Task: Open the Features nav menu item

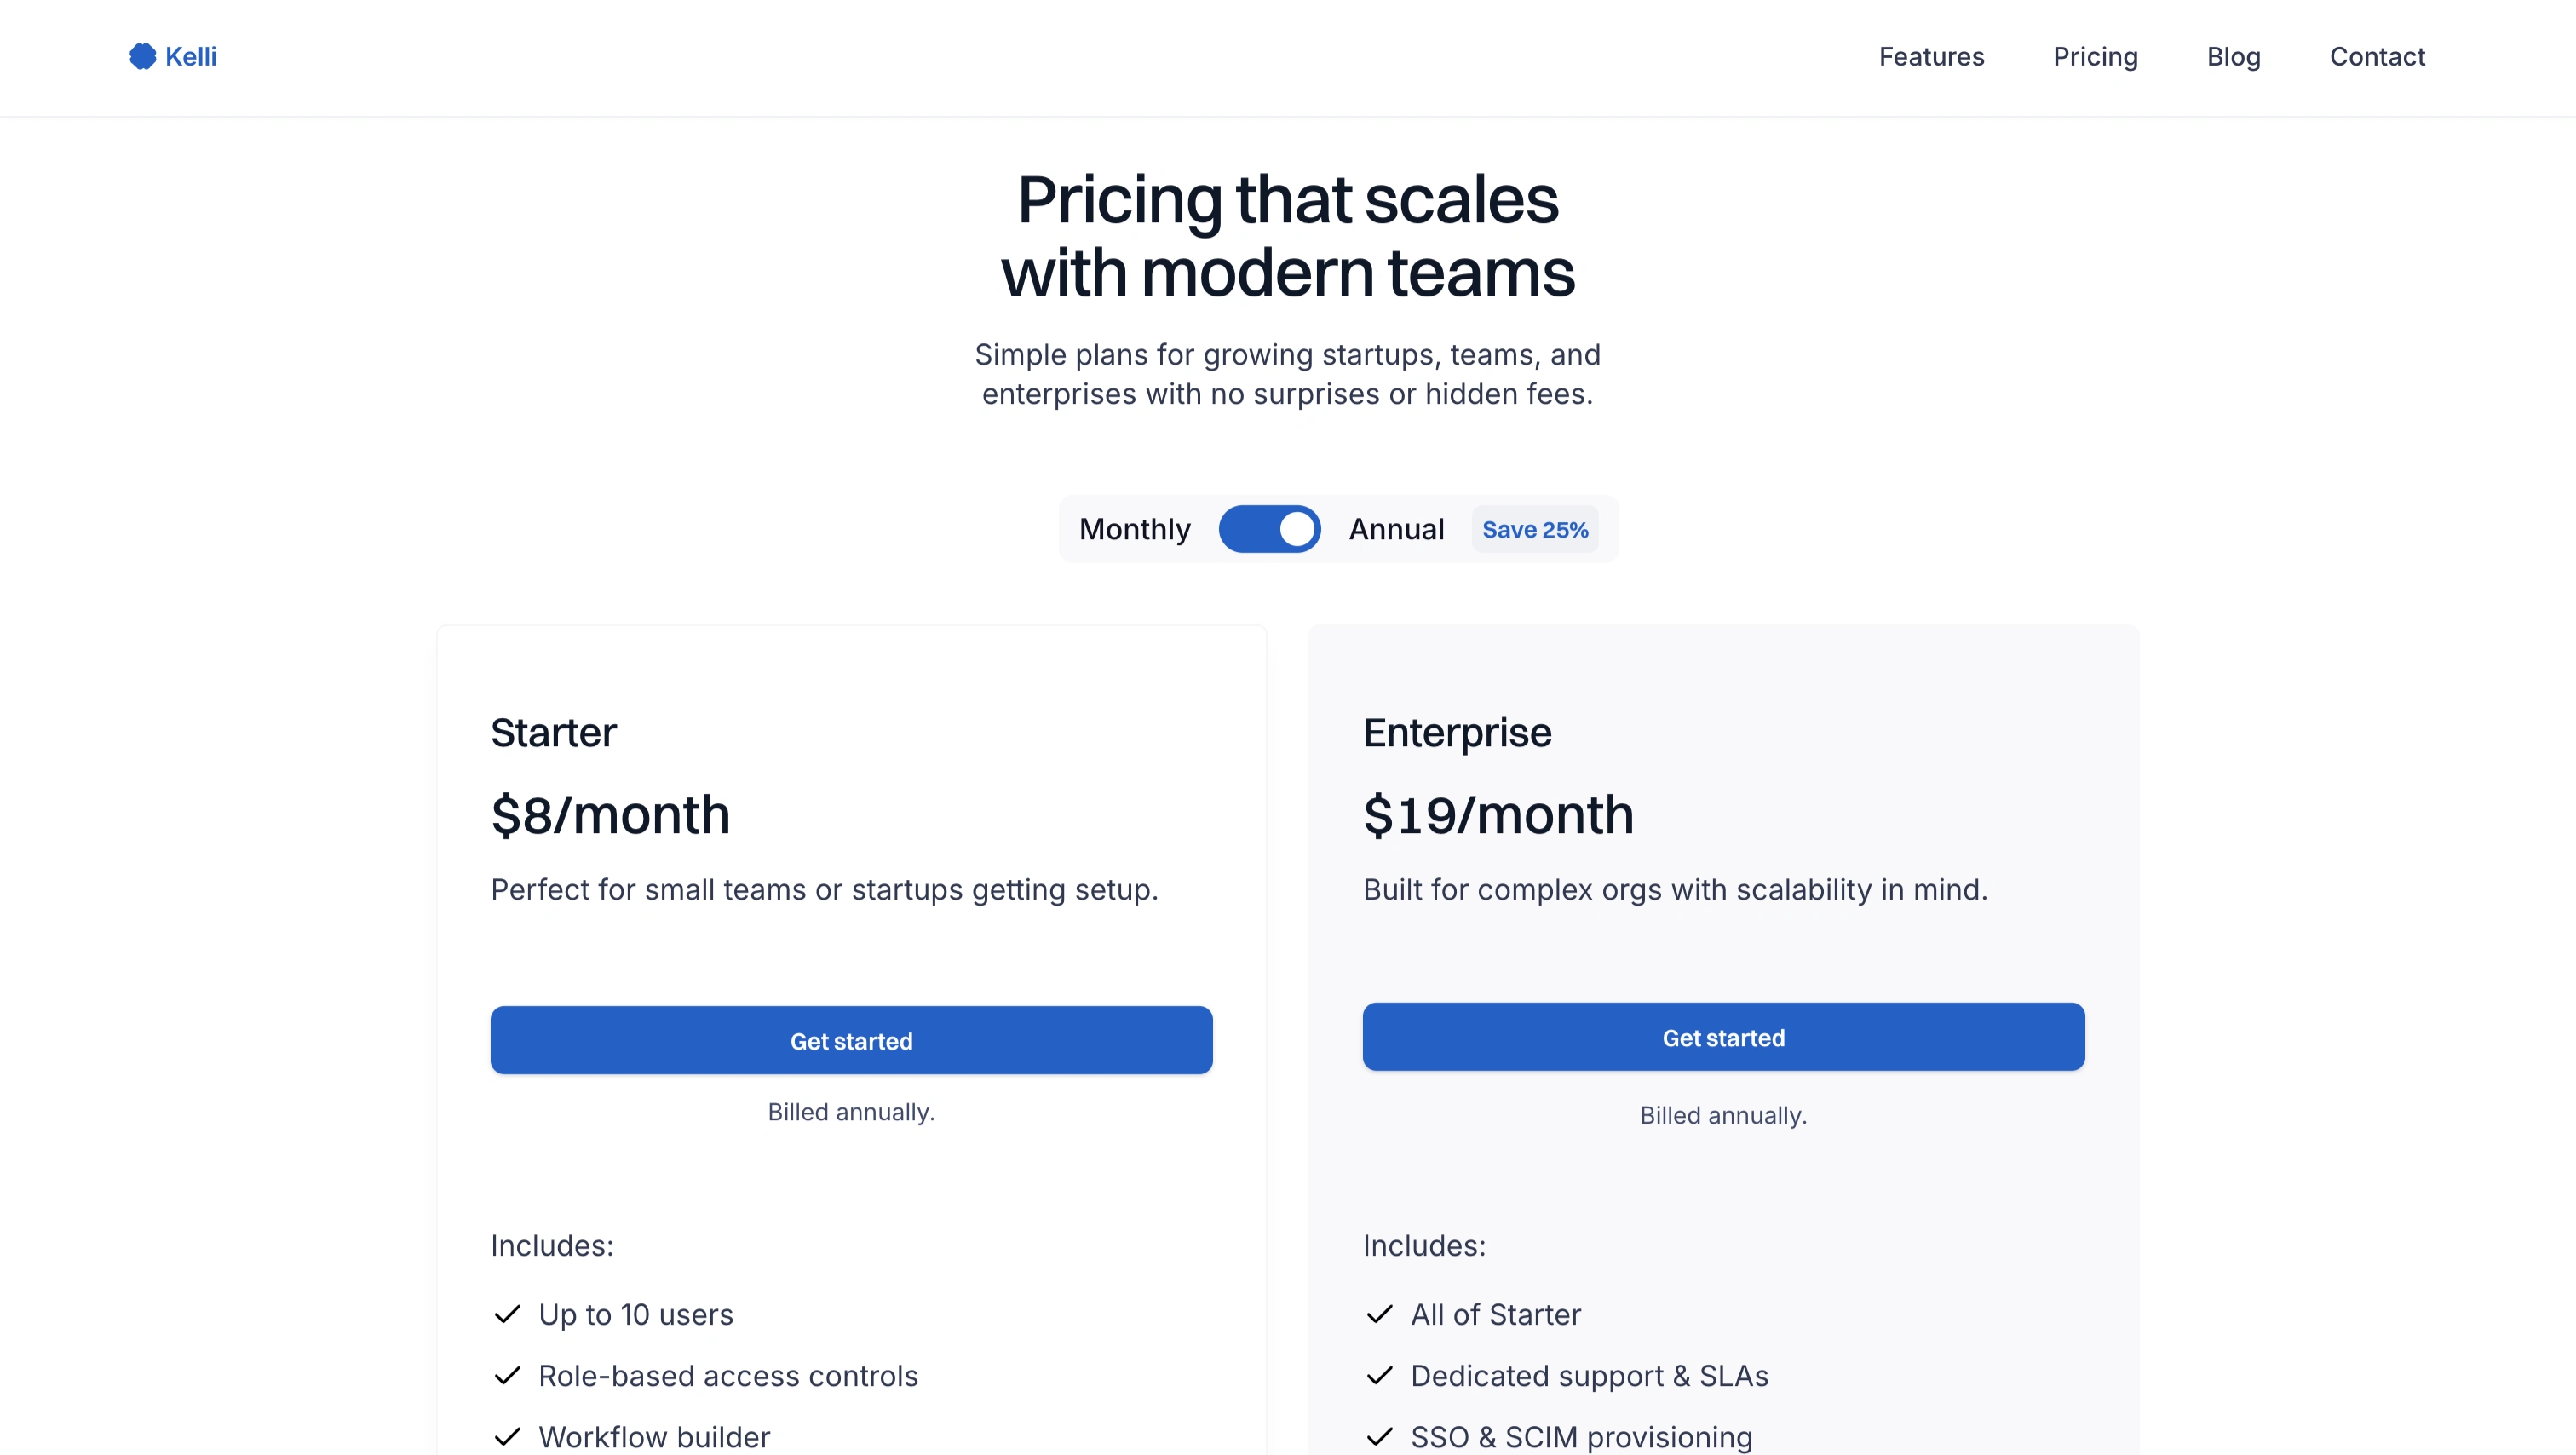Action: pos(1931,57)
